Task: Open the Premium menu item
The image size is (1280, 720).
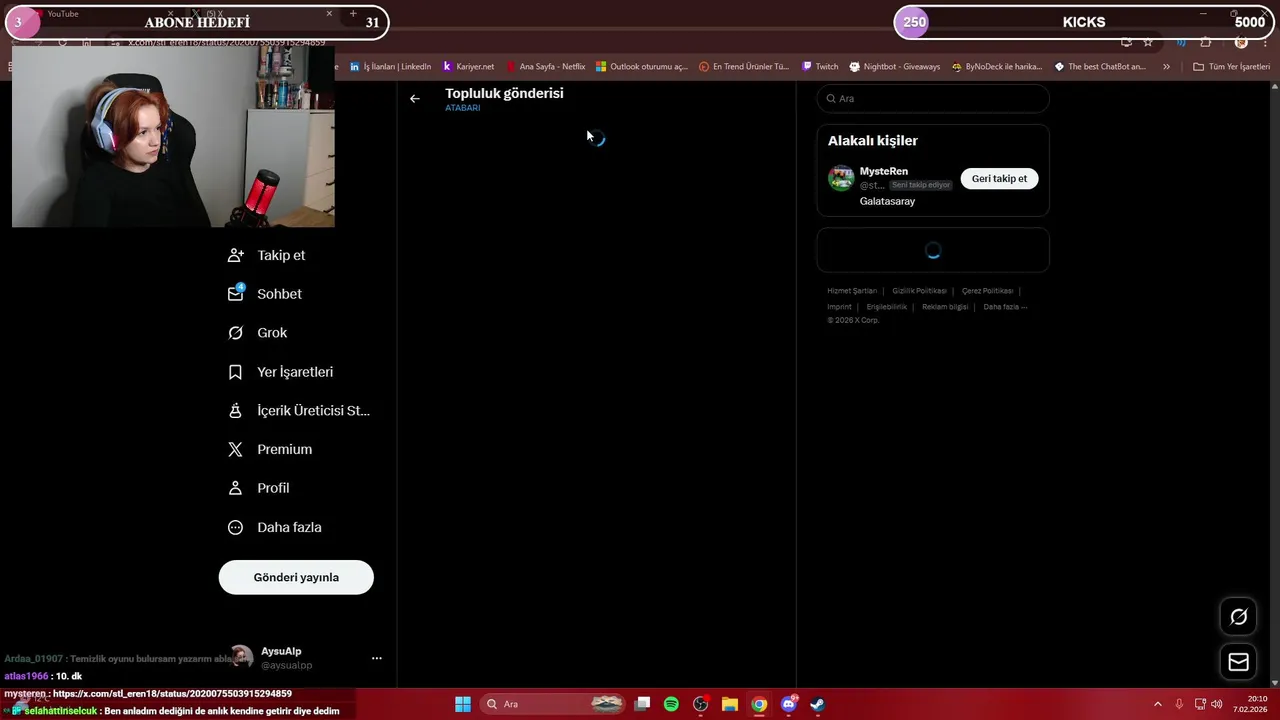Action: (x=270, y=450)
